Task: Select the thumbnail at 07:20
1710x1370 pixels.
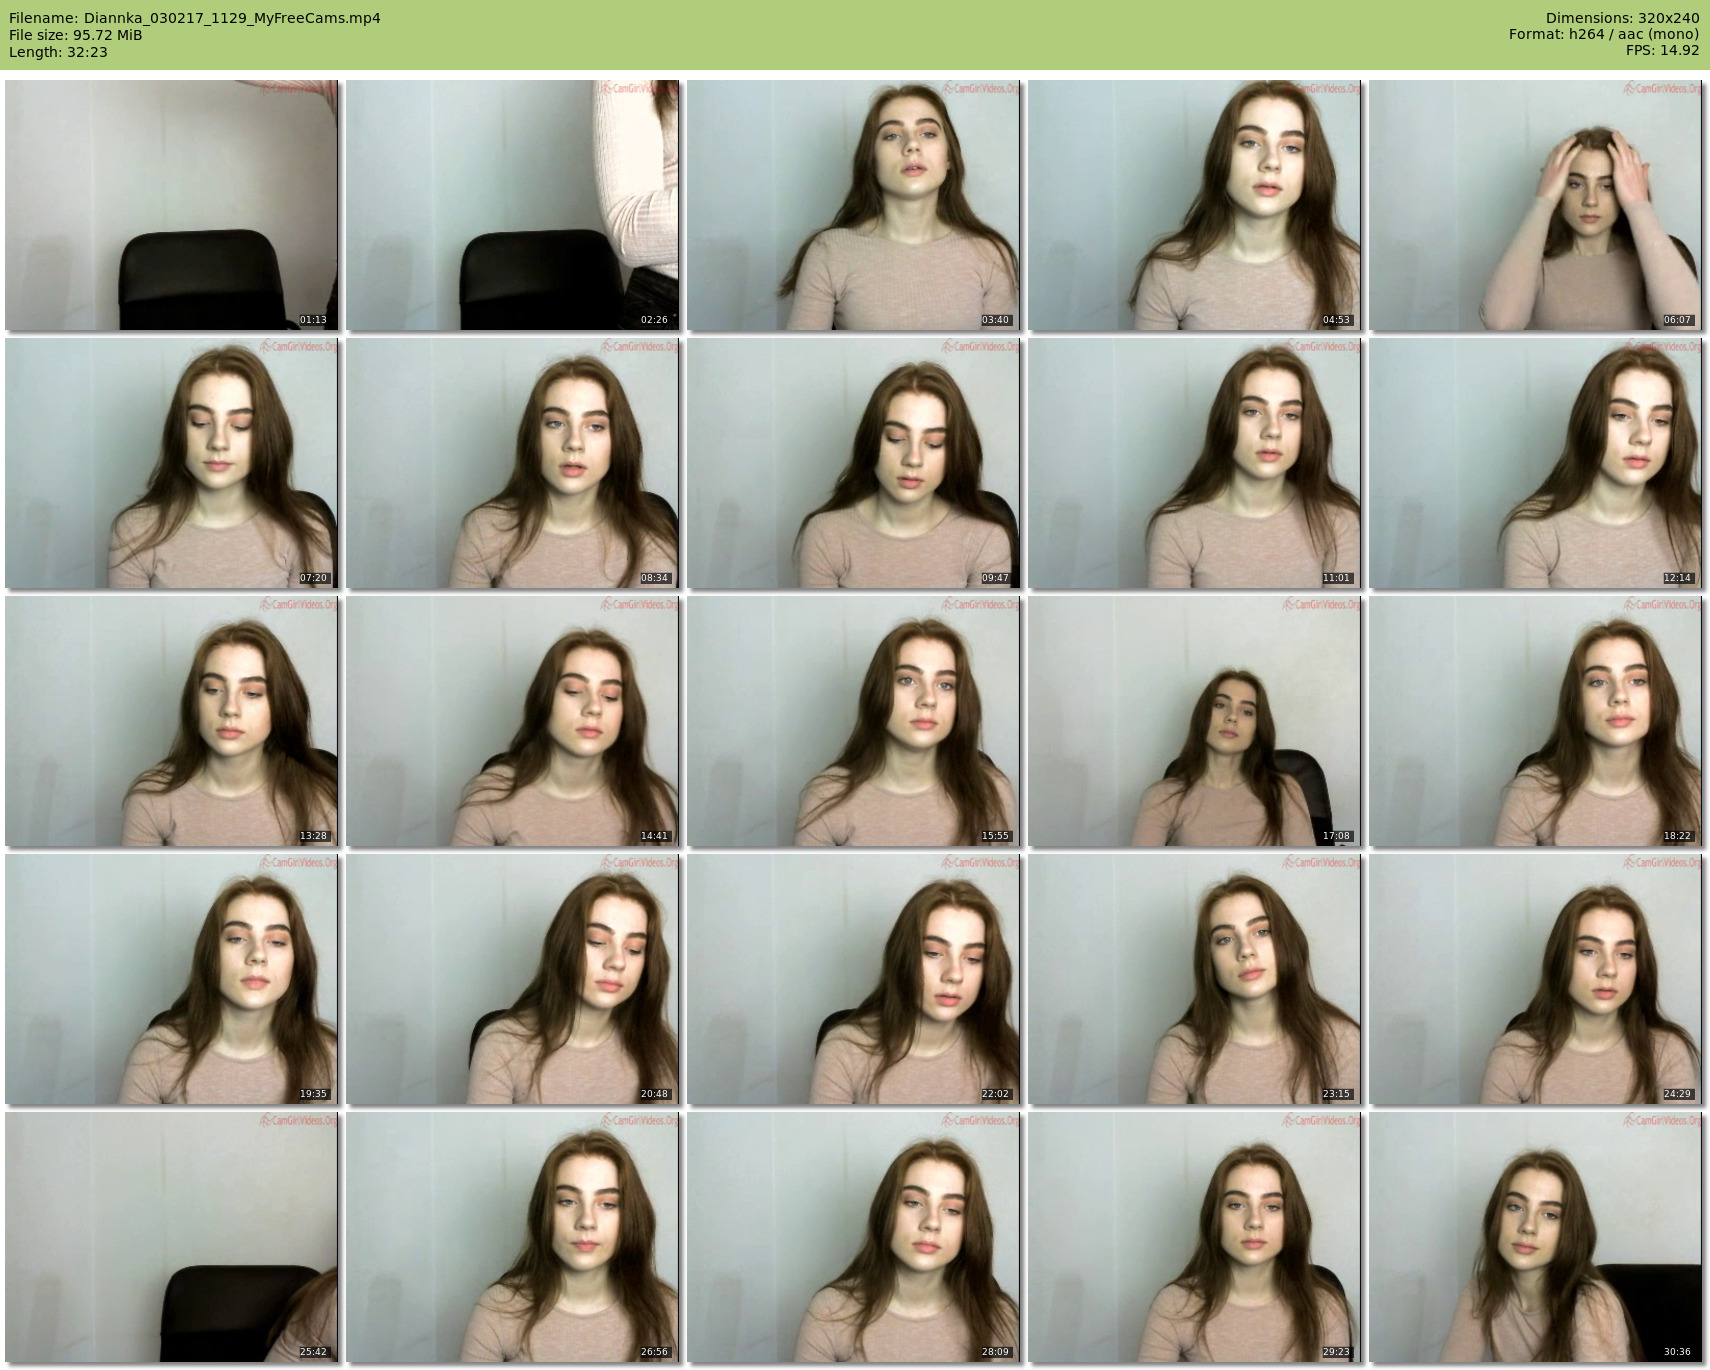Action: [x=171, y=463]
